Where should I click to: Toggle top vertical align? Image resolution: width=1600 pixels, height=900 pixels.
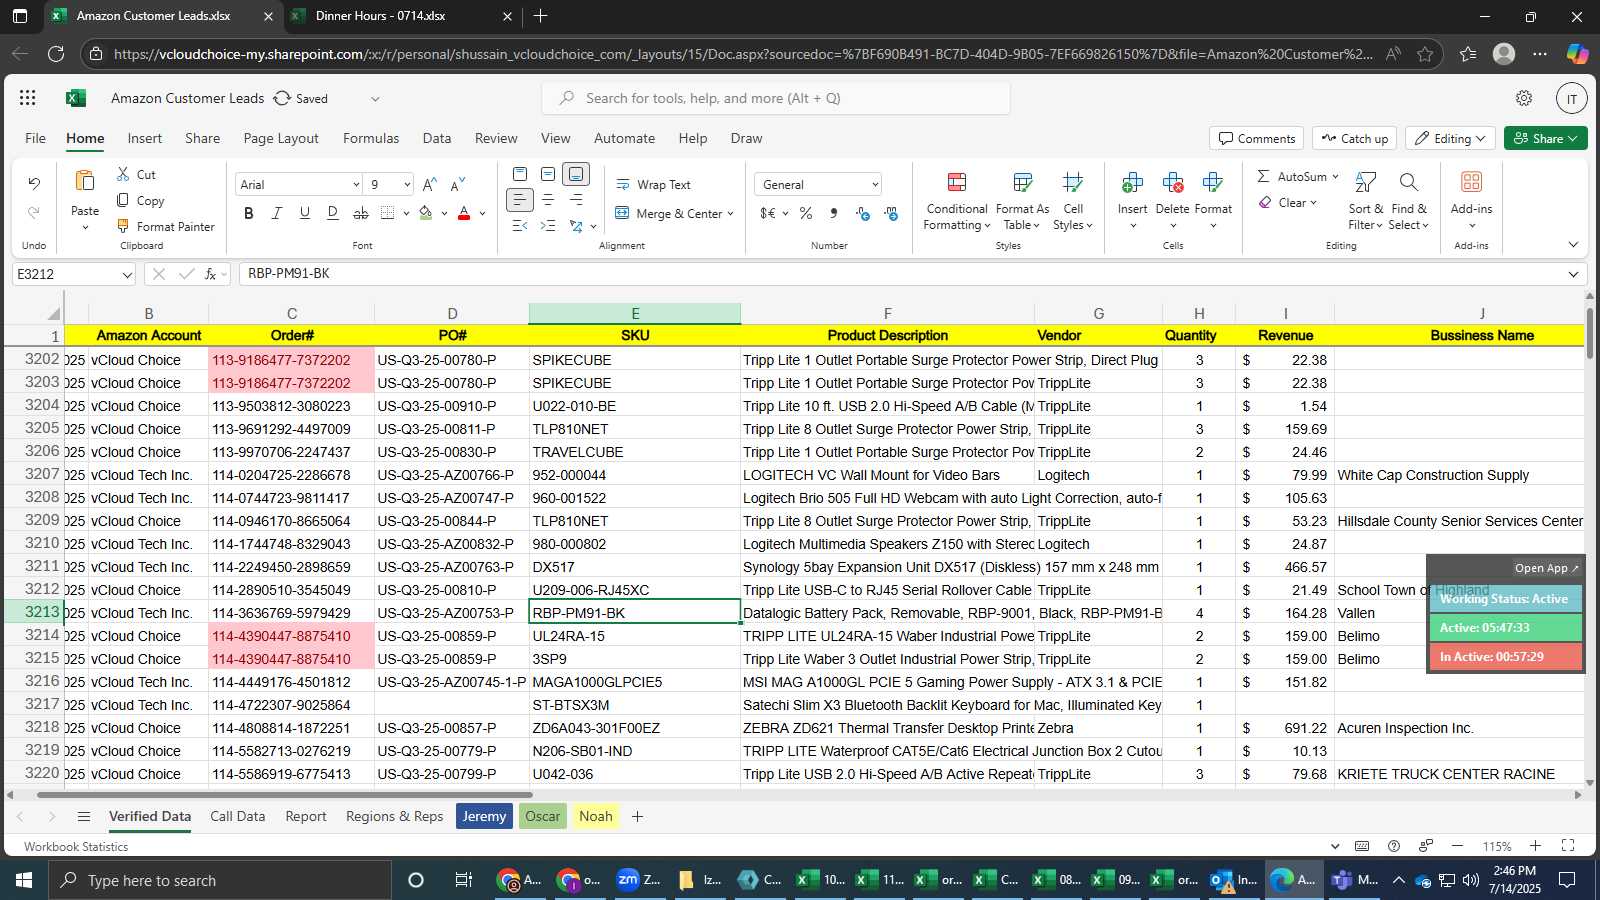(x=520, y=174)
